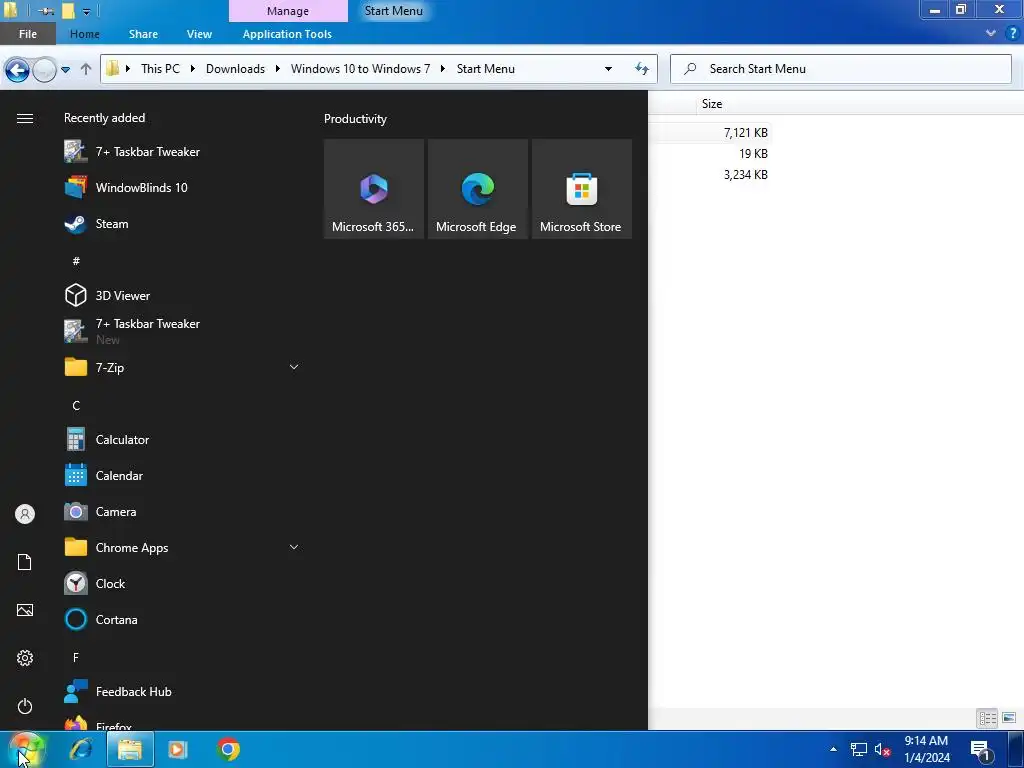Viewport: 1024px width, 768px height.
Task: Open the Microsoft Edge tile
Action: [x=477, y=189]
